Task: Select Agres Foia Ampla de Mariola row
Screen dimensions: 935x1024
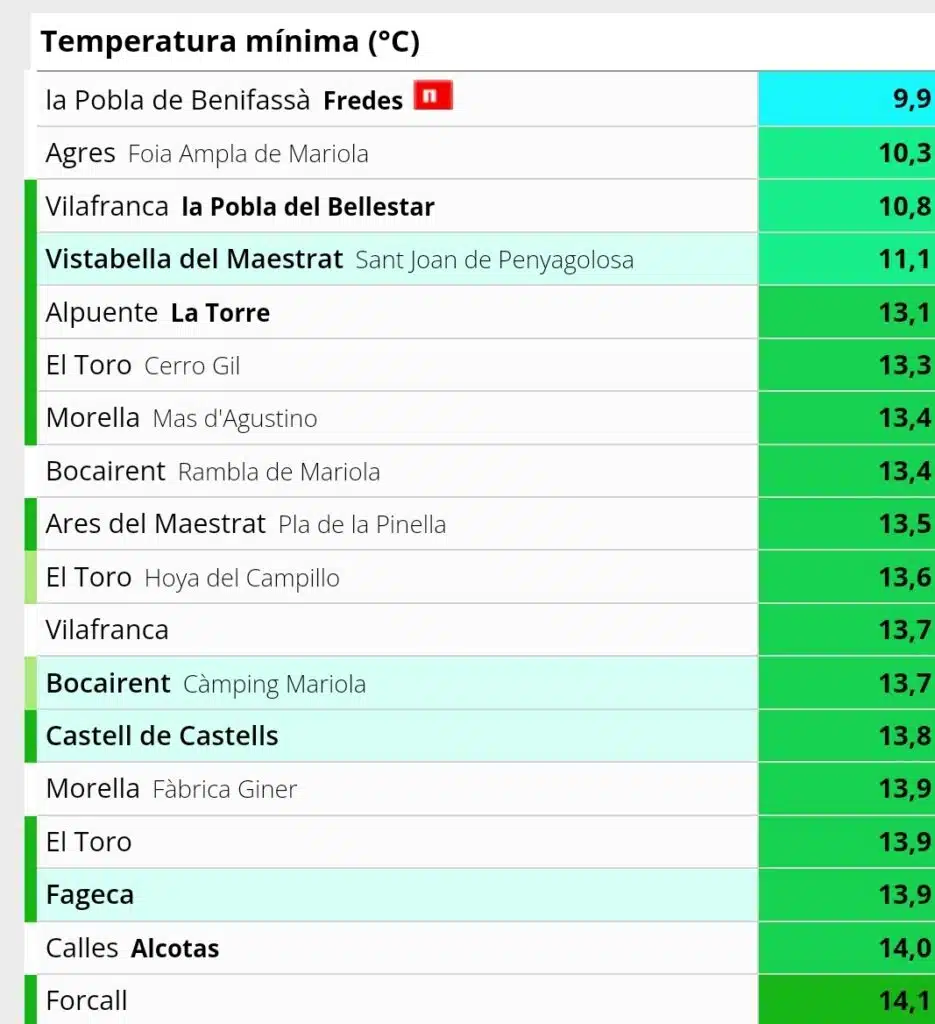Action: coord(397,153)
